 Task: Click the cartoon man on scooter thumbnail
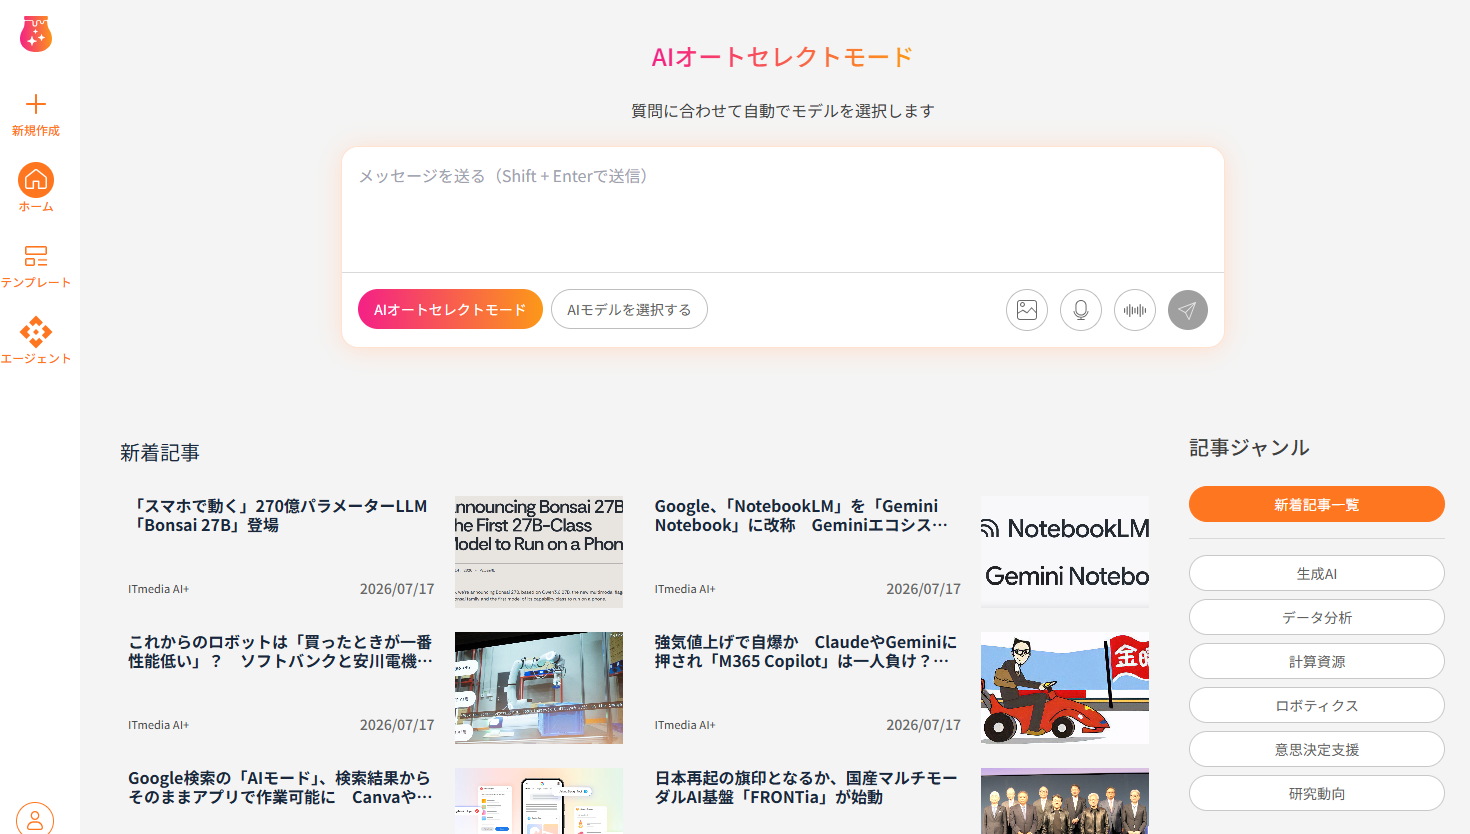click(1065, 688)
